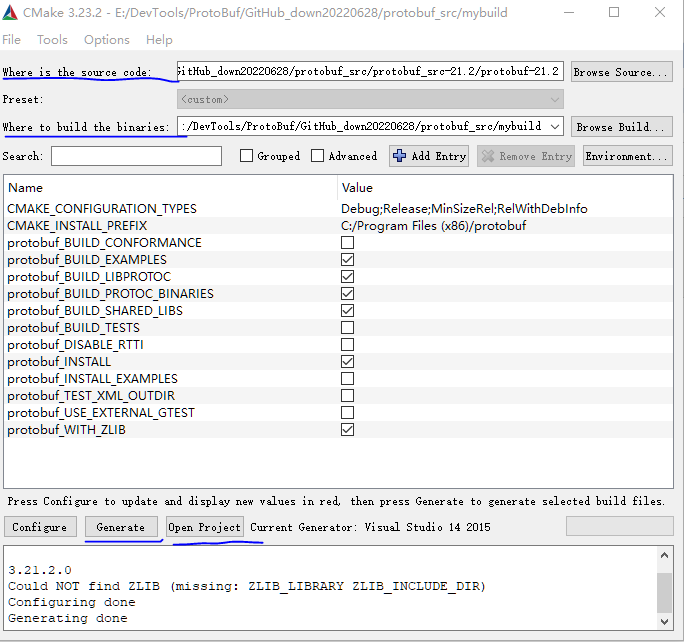Click the 3.21.2.0 log line
The image size is (684, 642).
[40, 570]
